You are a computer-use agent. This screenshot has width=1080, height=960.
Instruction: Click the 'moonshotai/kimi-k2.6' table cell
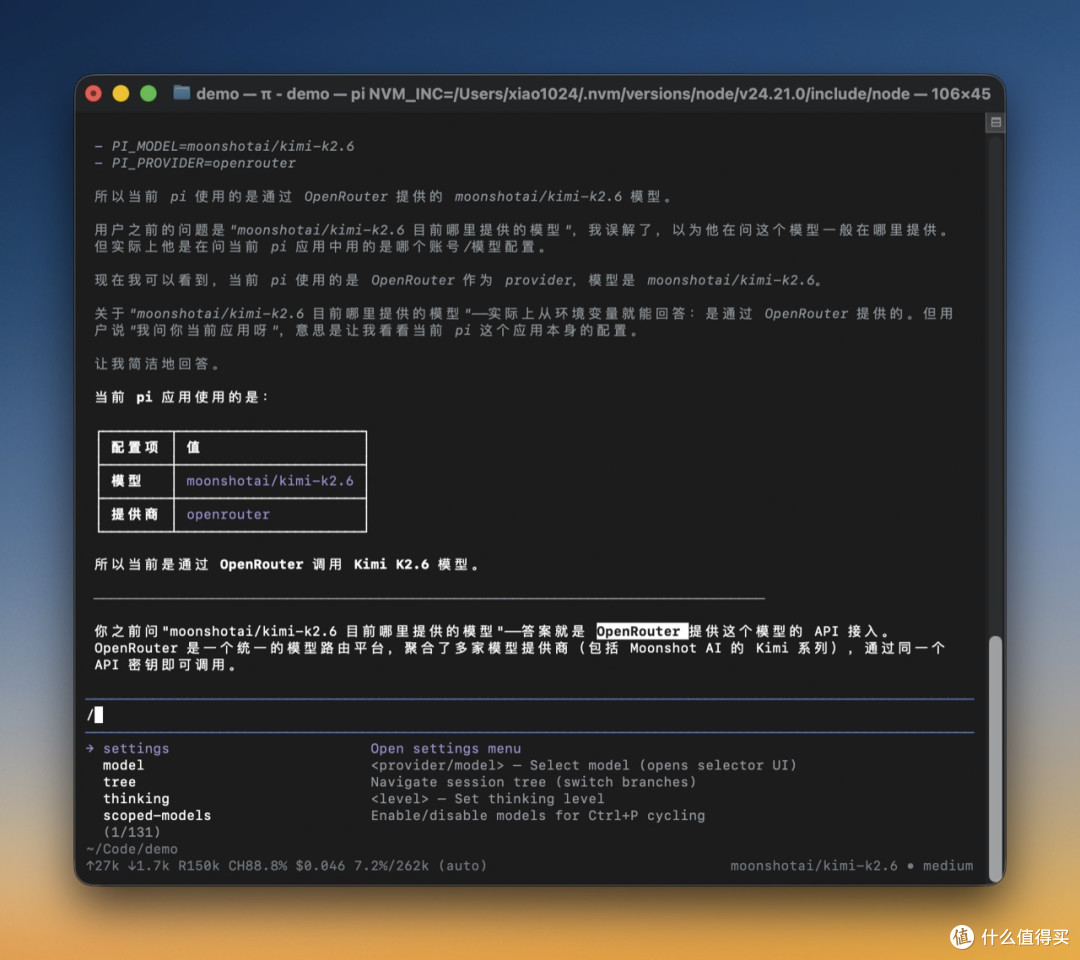269,481
